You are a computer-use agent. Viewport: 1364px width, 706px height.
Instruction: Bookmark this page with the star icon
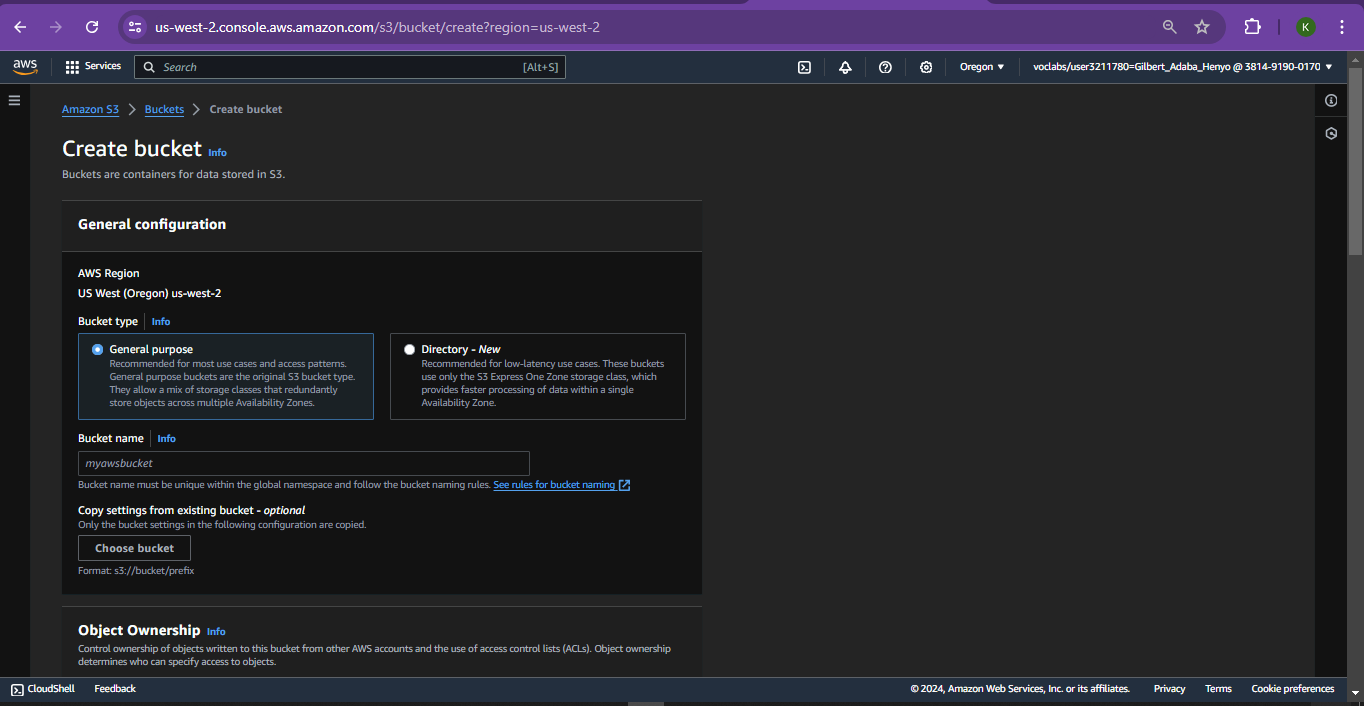click(x=1202, y=27)
